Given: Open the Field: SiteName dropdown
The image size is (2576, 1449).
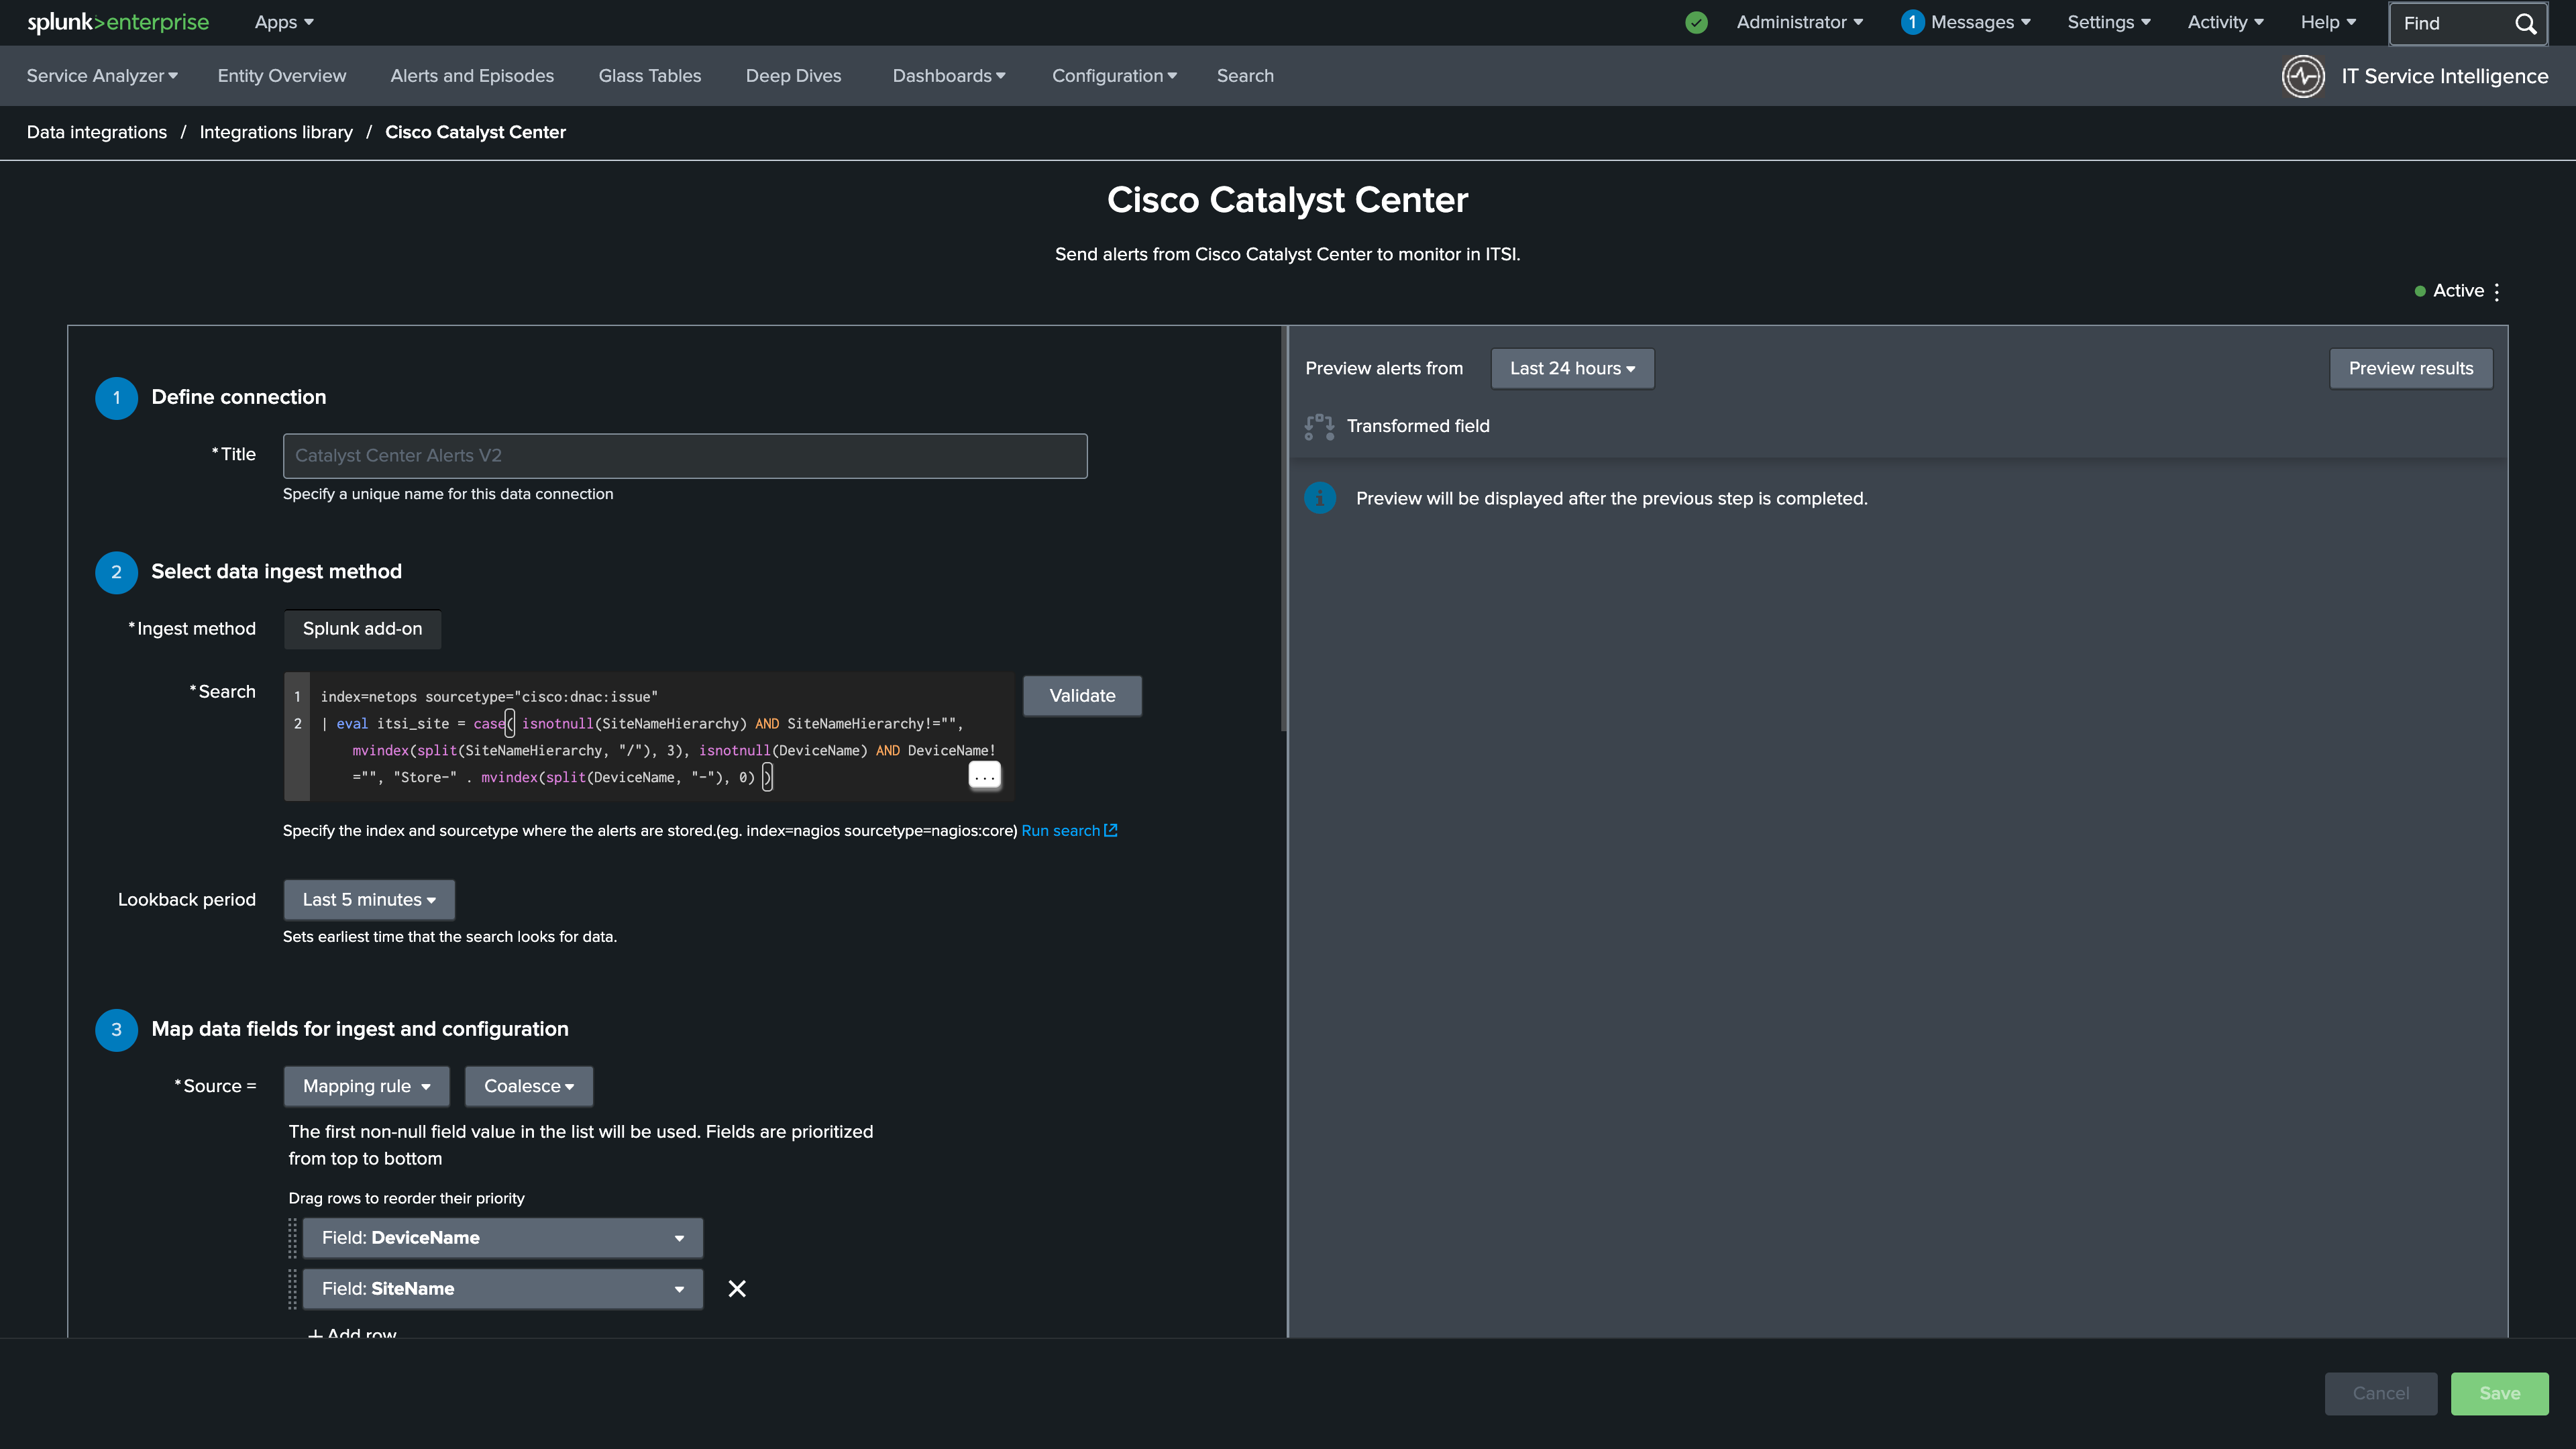Looking at the screenshot, I should click(503, 1289).
